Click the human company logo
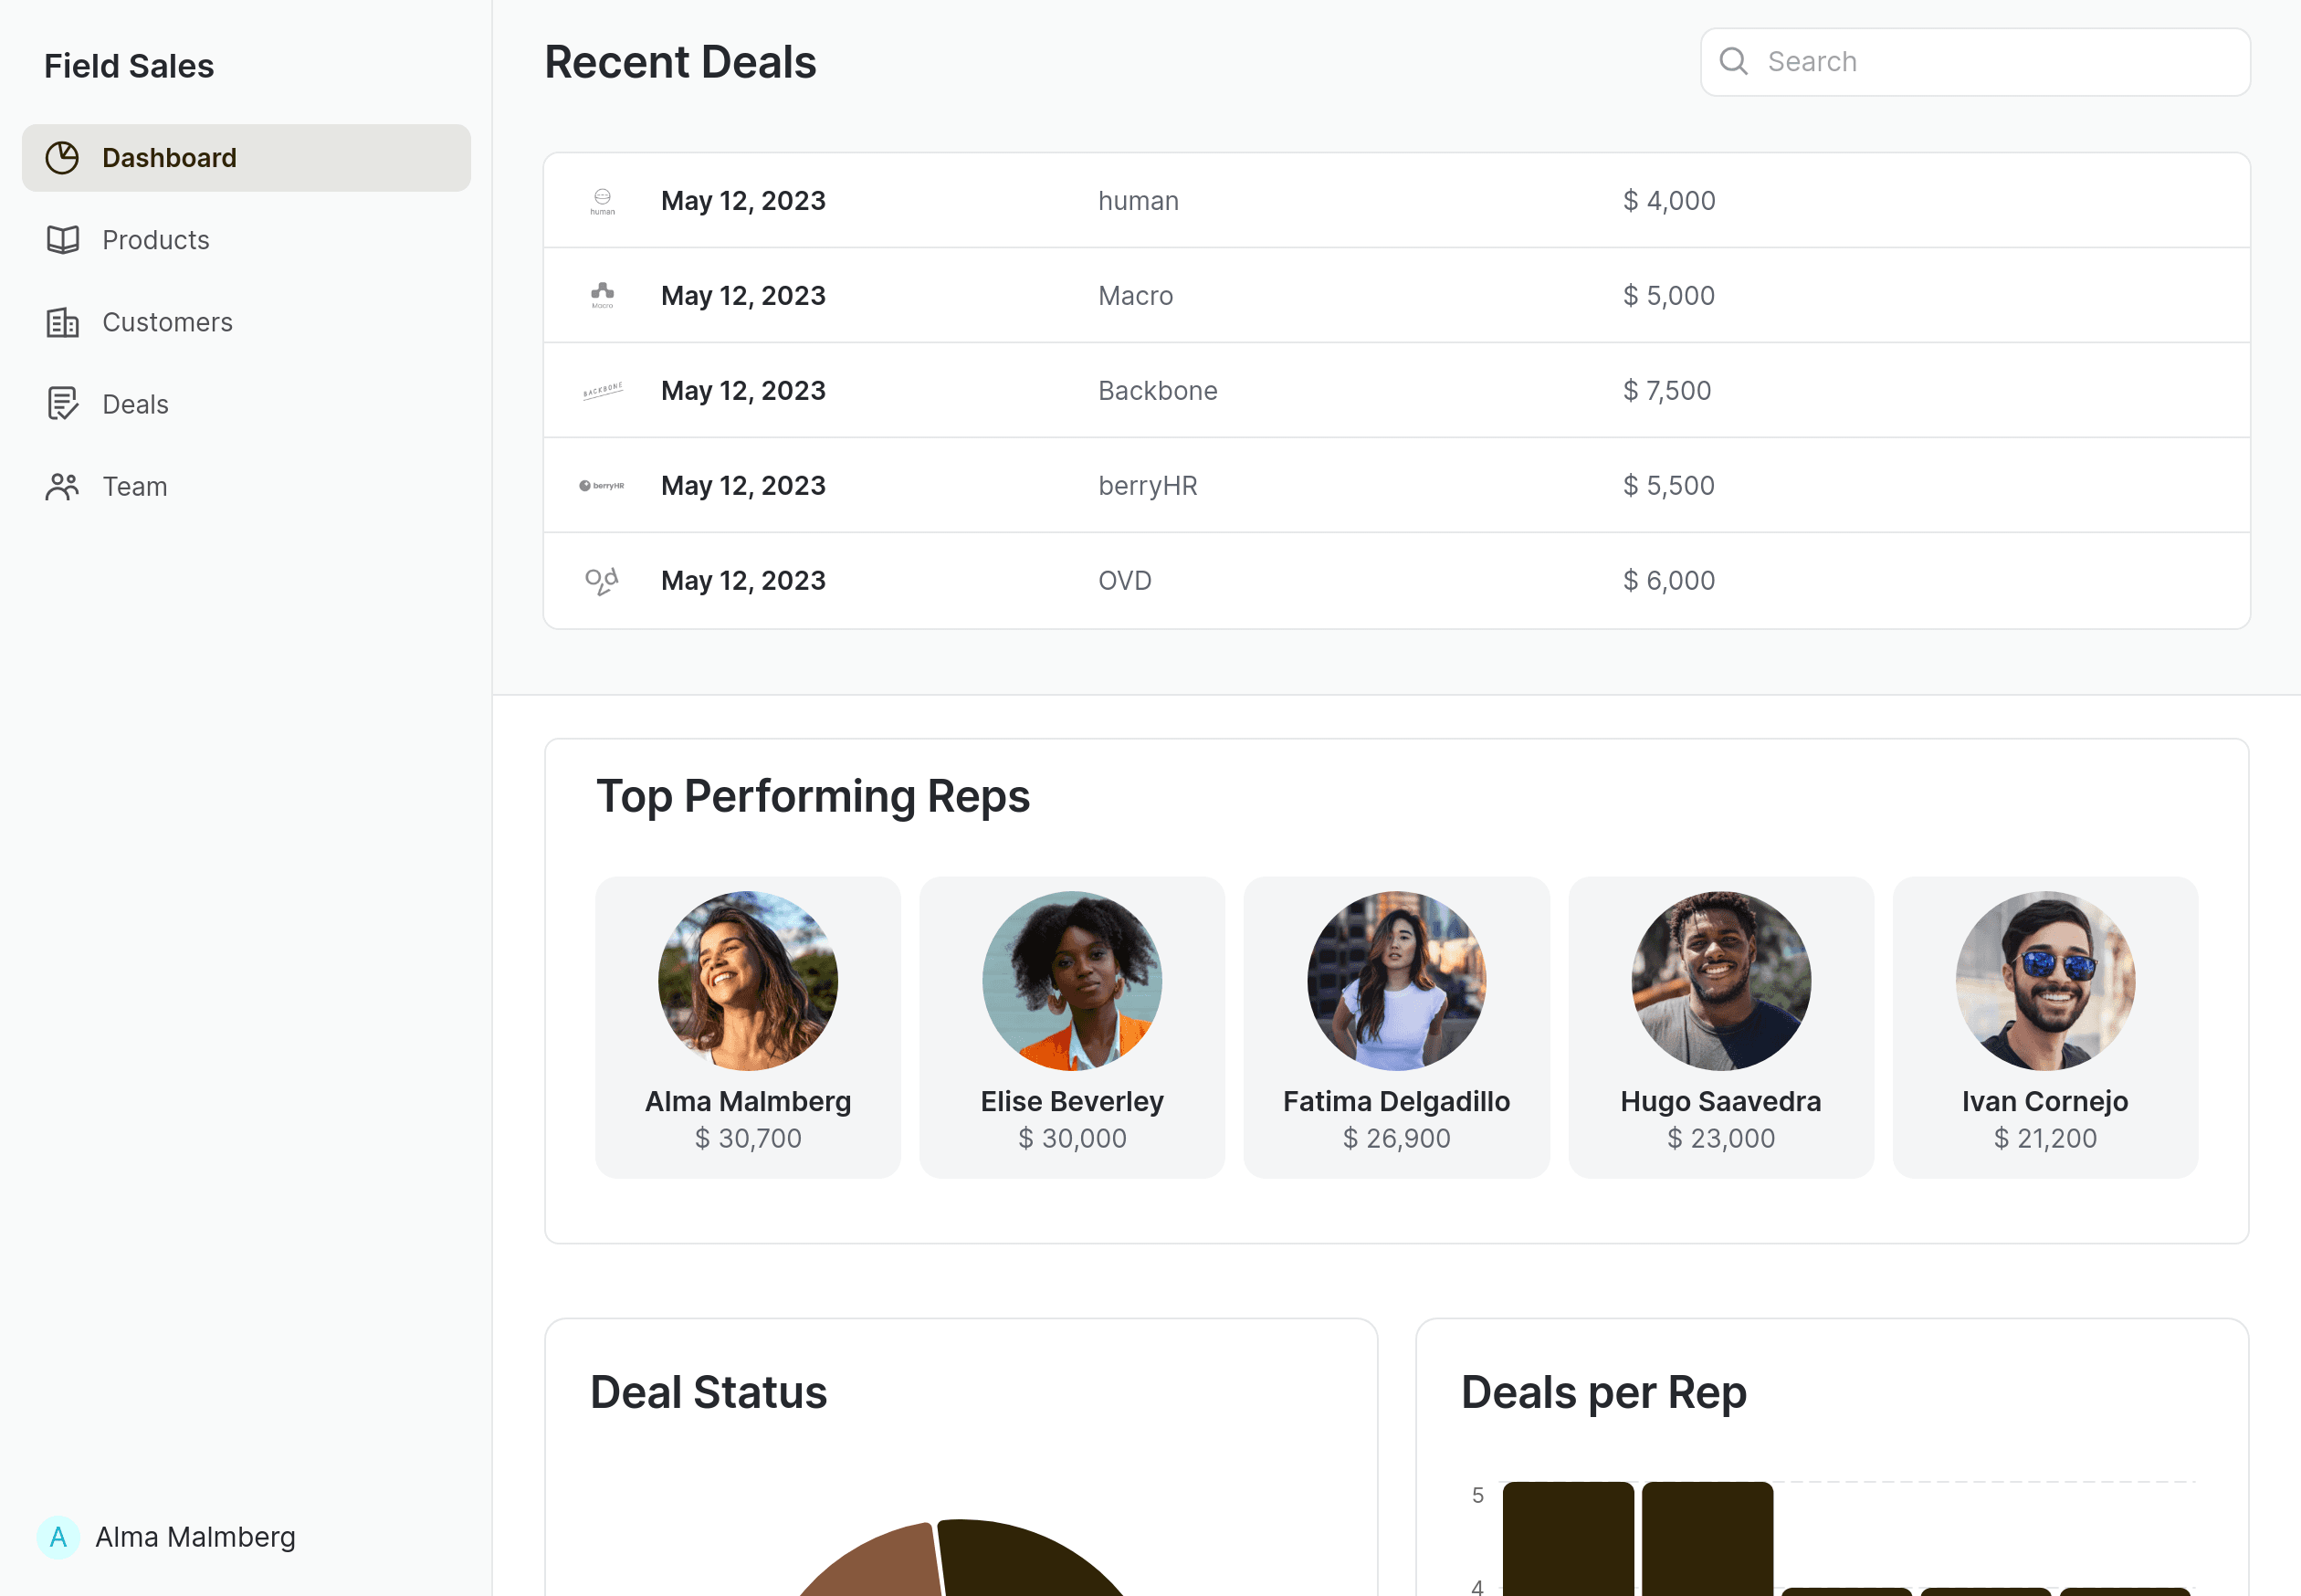 [x=602, y=201]
